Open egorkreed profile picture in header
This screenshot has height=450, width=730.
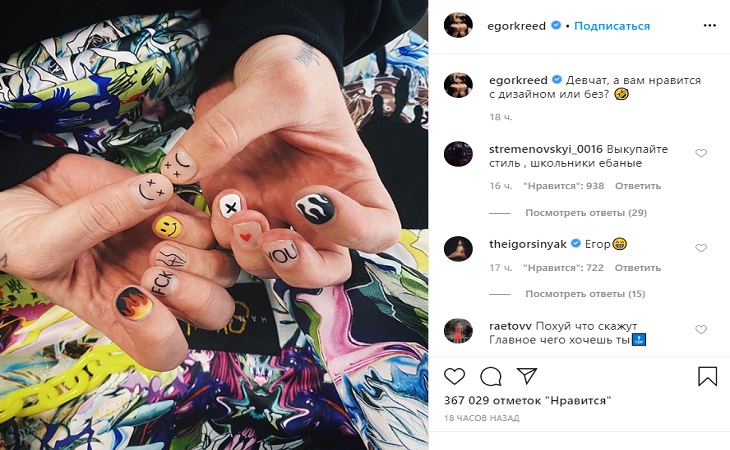tap(458, 25)
